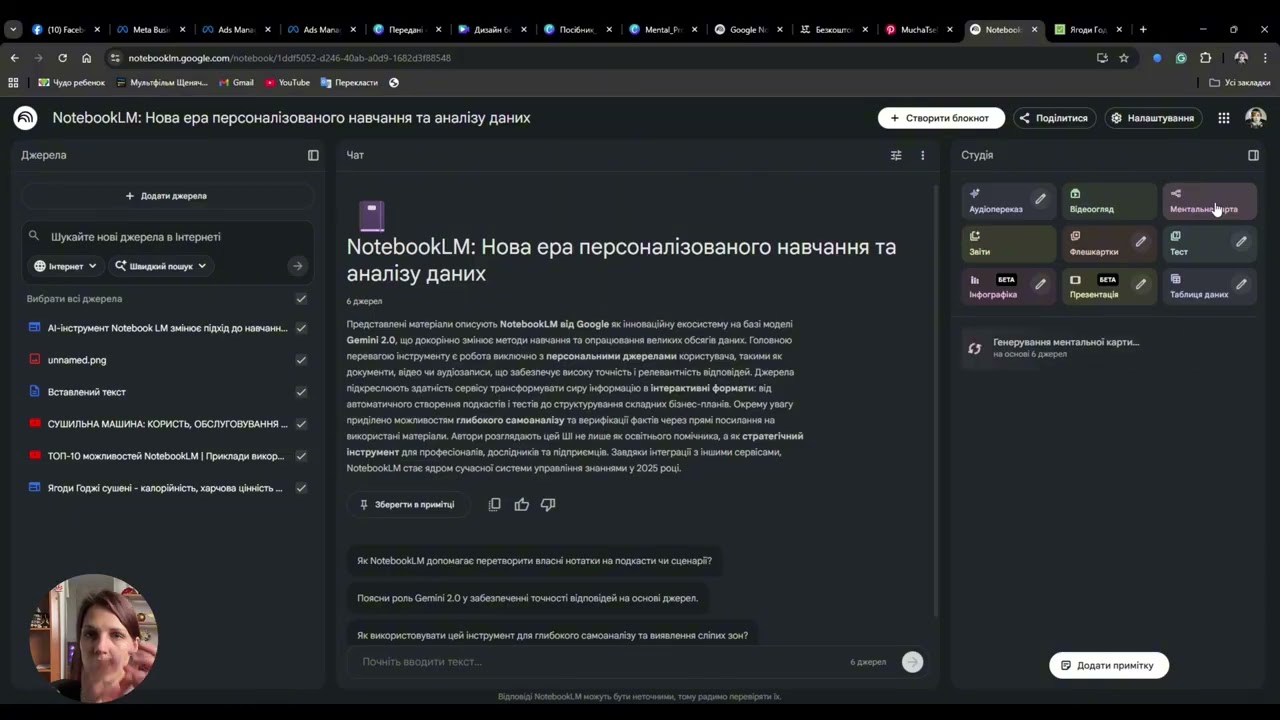Open chat three-dot options menu
This screenshot has height=720, width=1280.
[922, 155]
